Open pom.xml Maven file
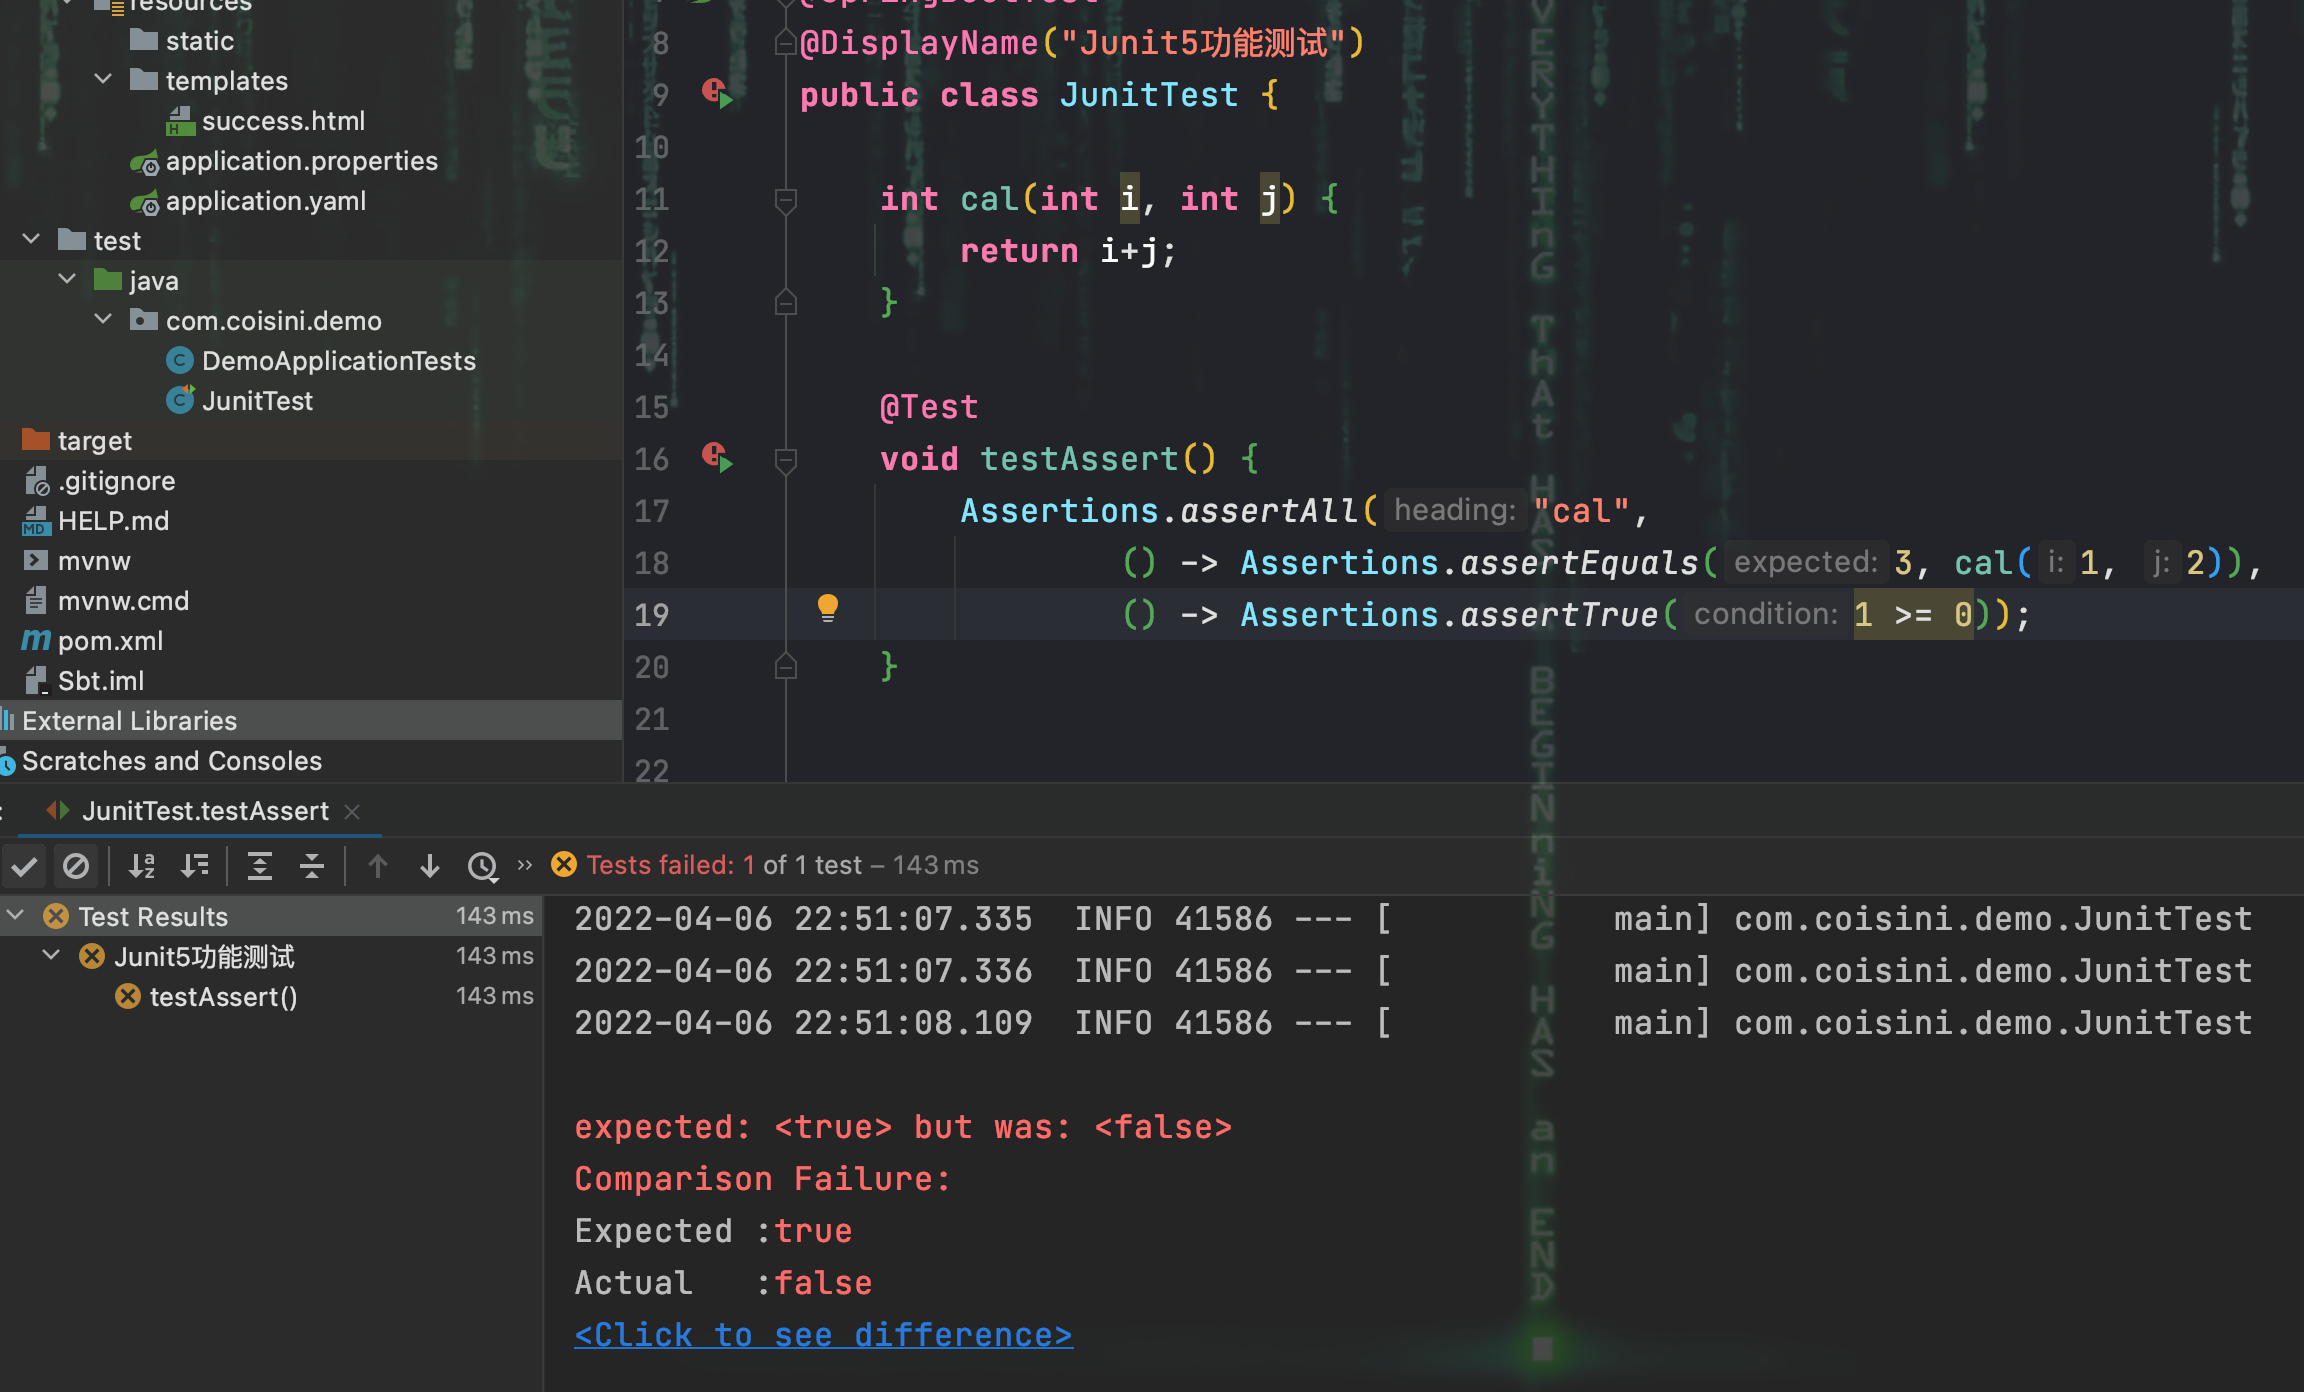The height and width of the screenshot is (1392, 2304). pyautogui.click(x=110, y=641)
